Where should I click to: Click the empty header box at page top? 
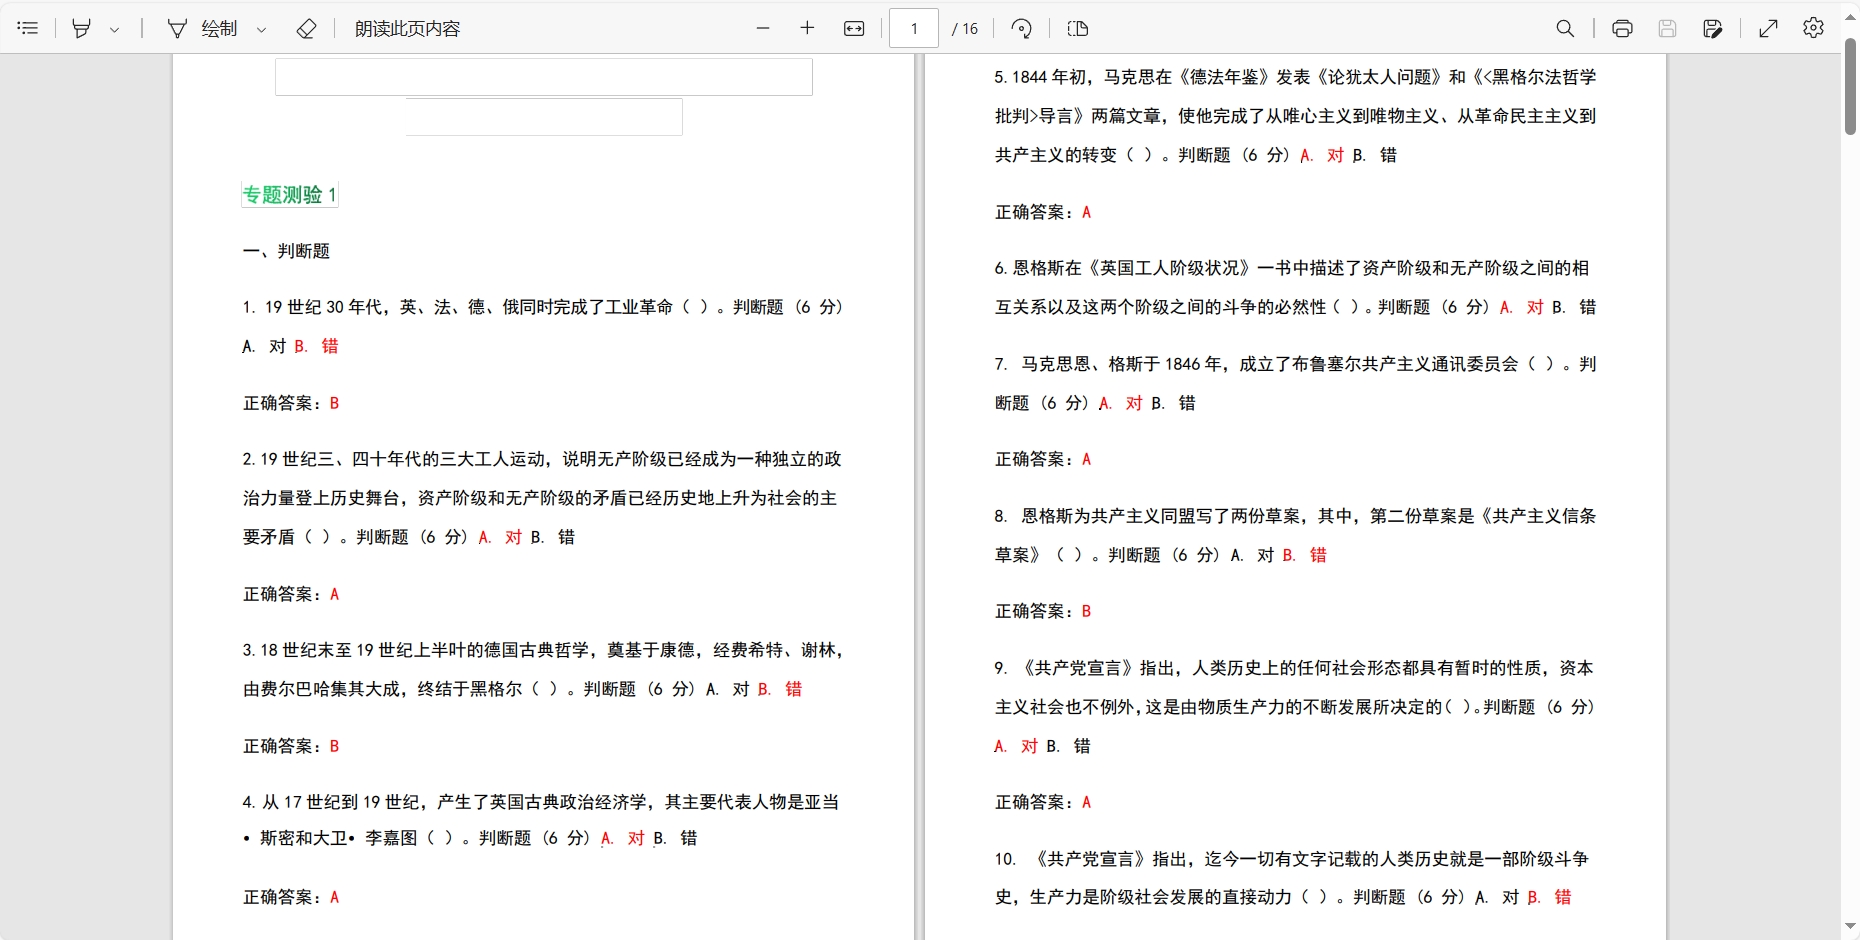click(x=544, y=77)
